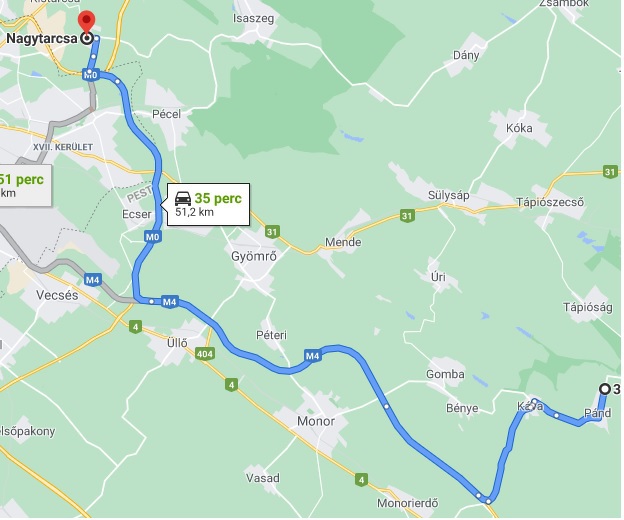Select the Gyömrő town label
The width and height of the screenshot is (624, 520).
[254, 256]
